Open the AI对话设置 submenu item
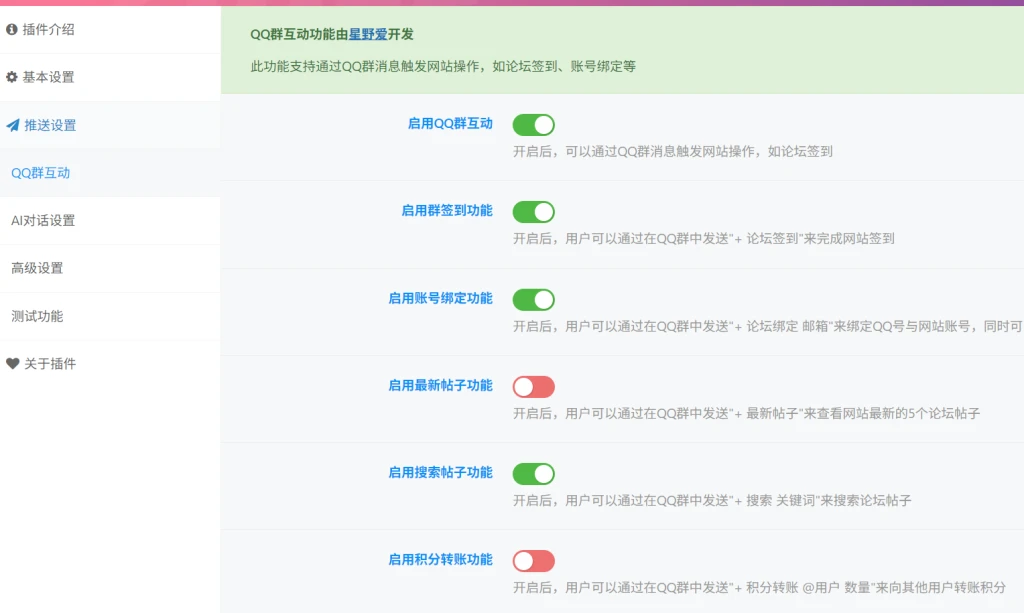 pyautogui.click(x=43, y=221)
